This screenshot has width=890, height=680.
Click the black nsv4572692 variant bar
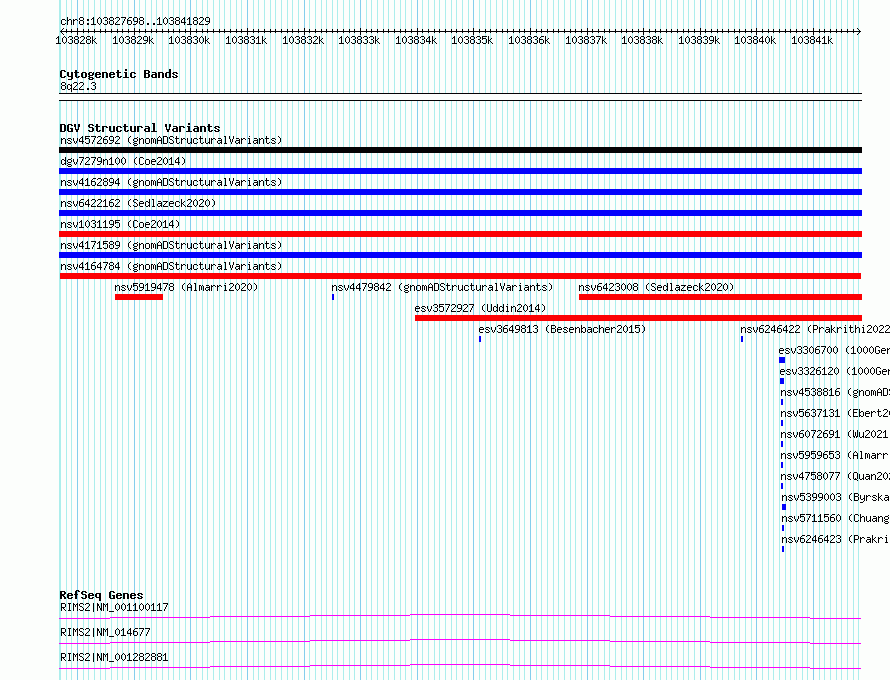click(x=460, y=150)
